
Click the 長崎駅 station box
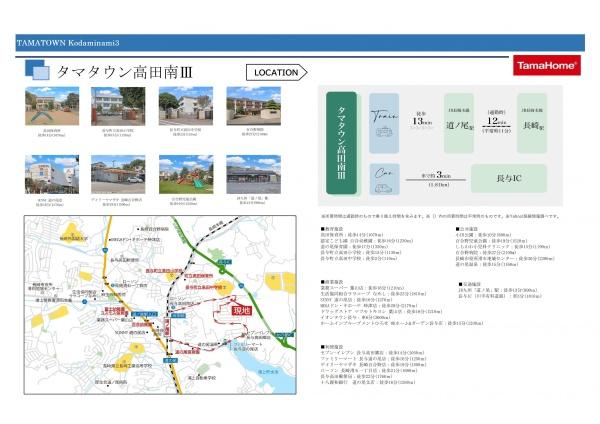532,123
